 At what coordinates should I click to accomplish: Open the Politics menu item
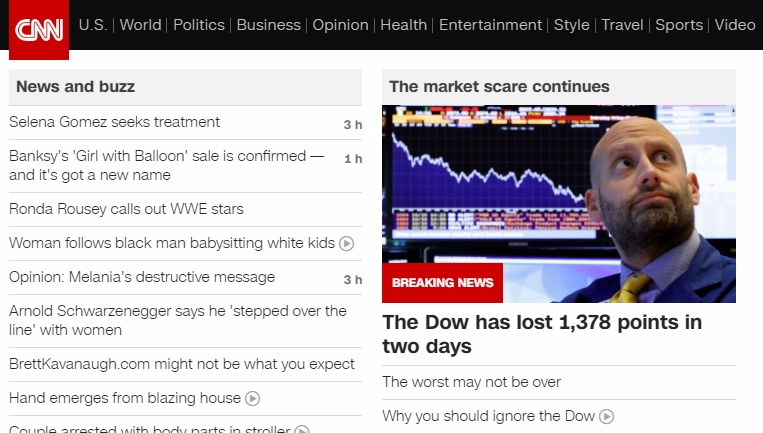[x=199, y=25]
